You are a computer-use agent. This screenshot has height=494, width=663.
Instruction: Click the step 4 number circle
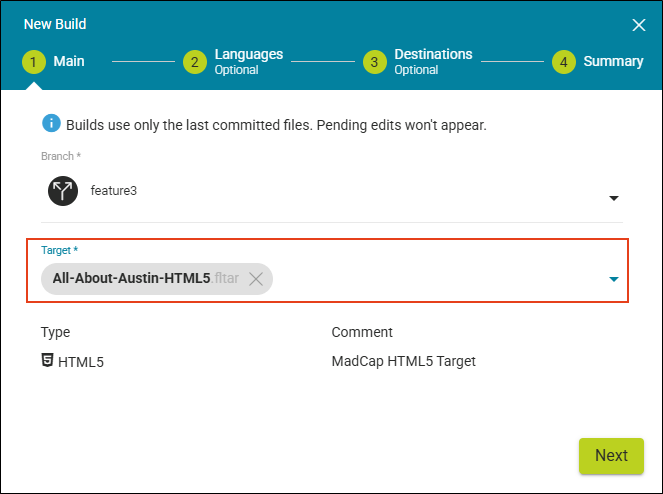point(564,62)
